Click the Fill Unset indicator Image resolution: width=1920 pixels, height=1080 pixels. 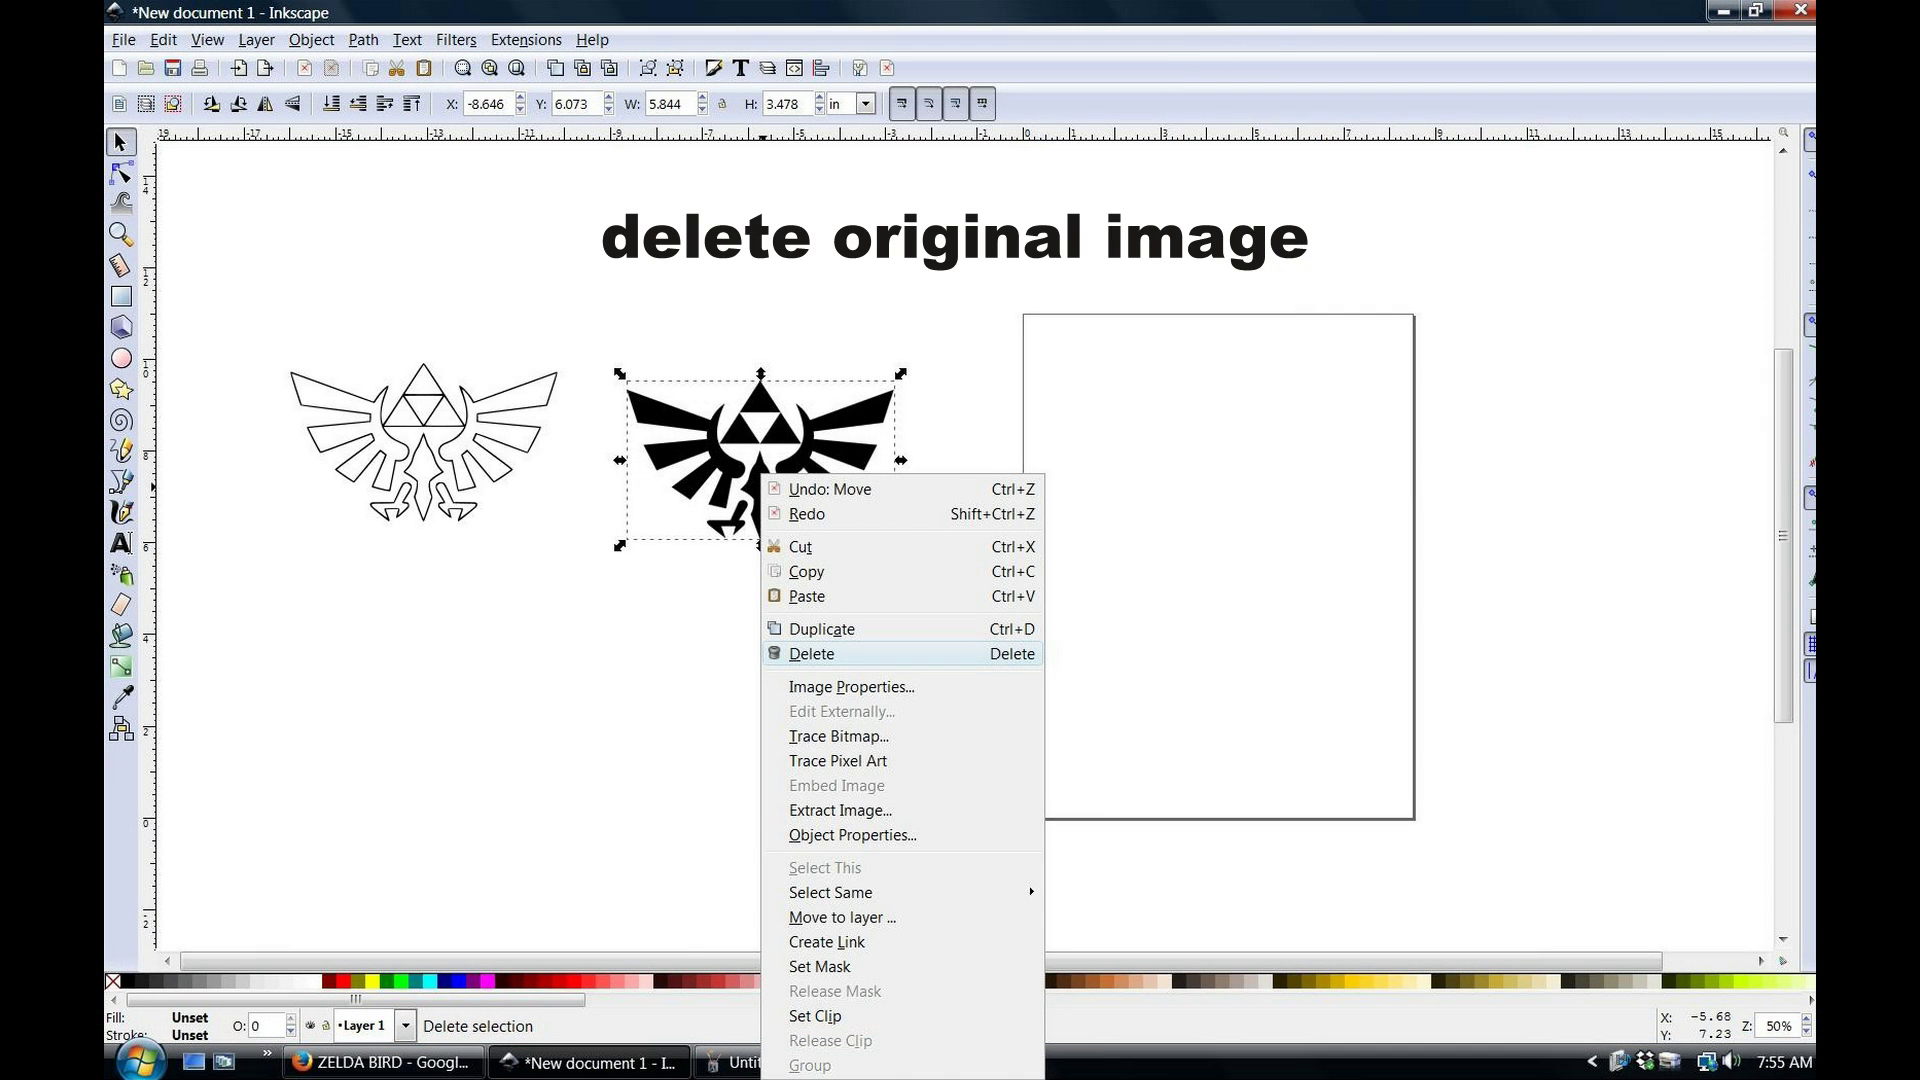tap(190, 1018)
